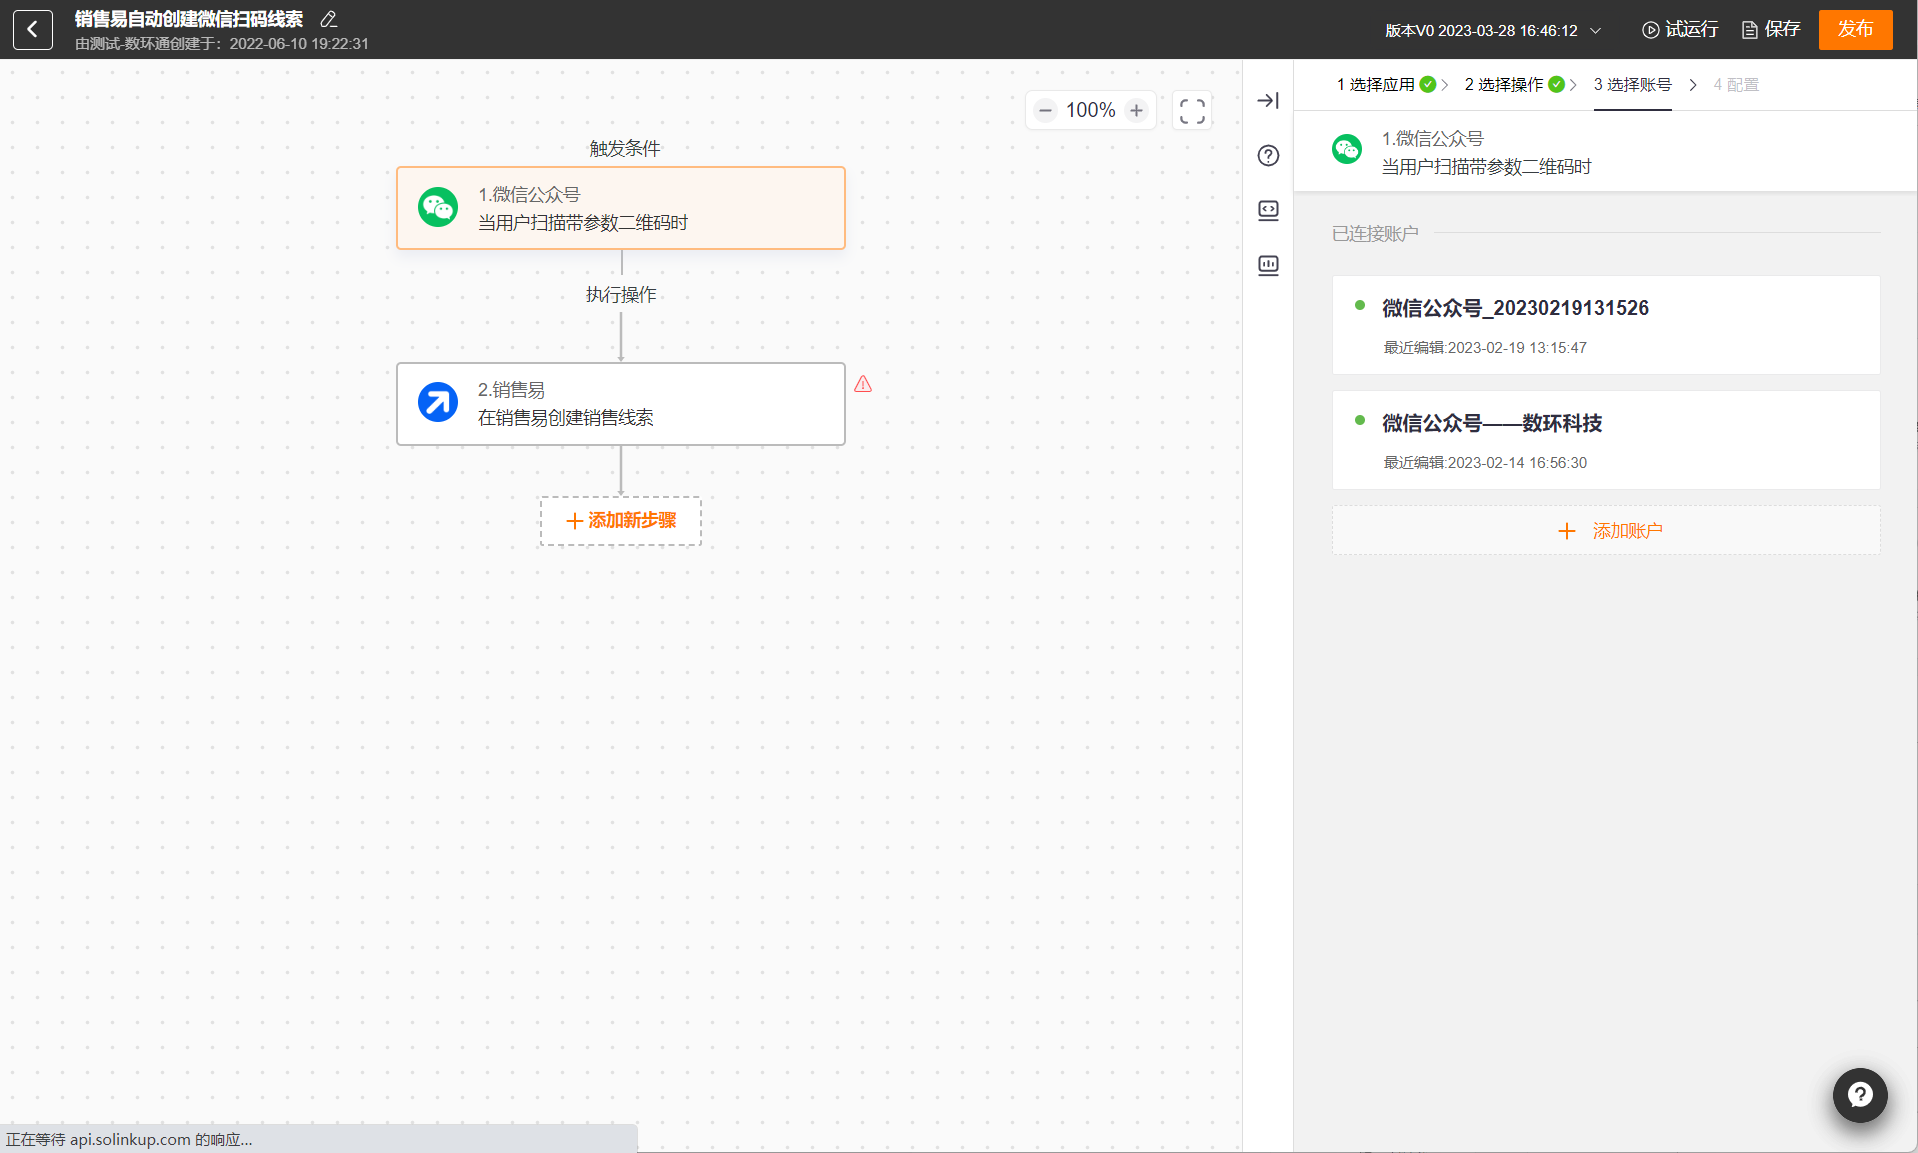Image resolution: width=1918 pixels, height=1153 pixels.
Task: Add a new step with 添加新步骤
Action: [x=621, y=521]
